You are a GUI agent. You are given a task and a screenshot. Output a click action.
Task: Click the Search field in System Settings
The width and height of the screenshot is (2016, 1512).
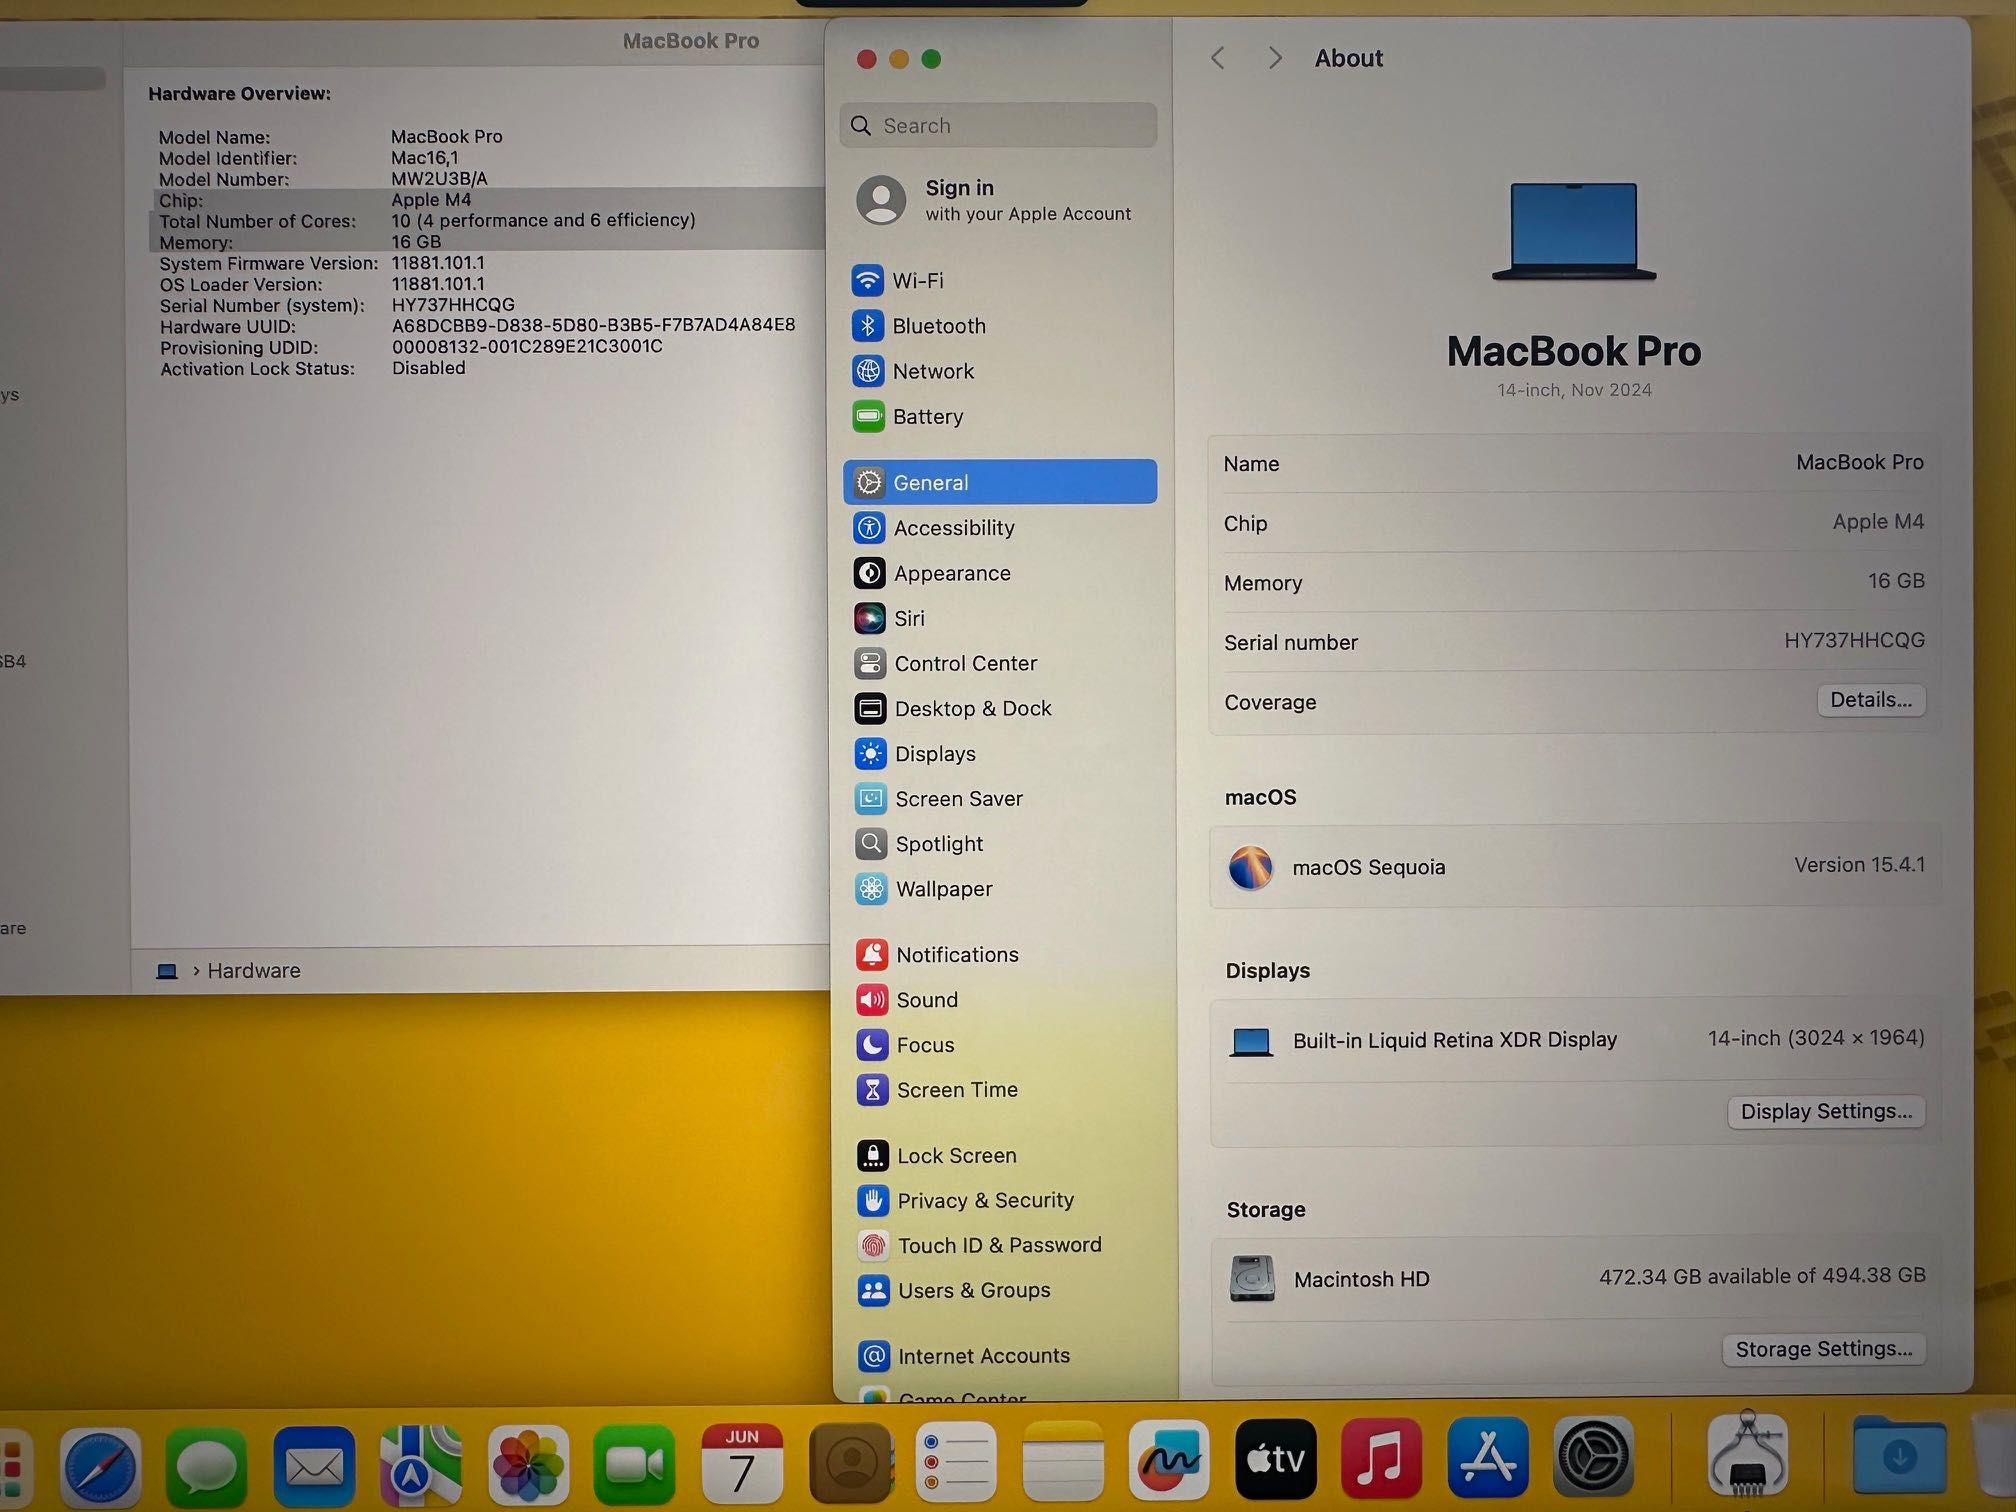tap(998, 126)
